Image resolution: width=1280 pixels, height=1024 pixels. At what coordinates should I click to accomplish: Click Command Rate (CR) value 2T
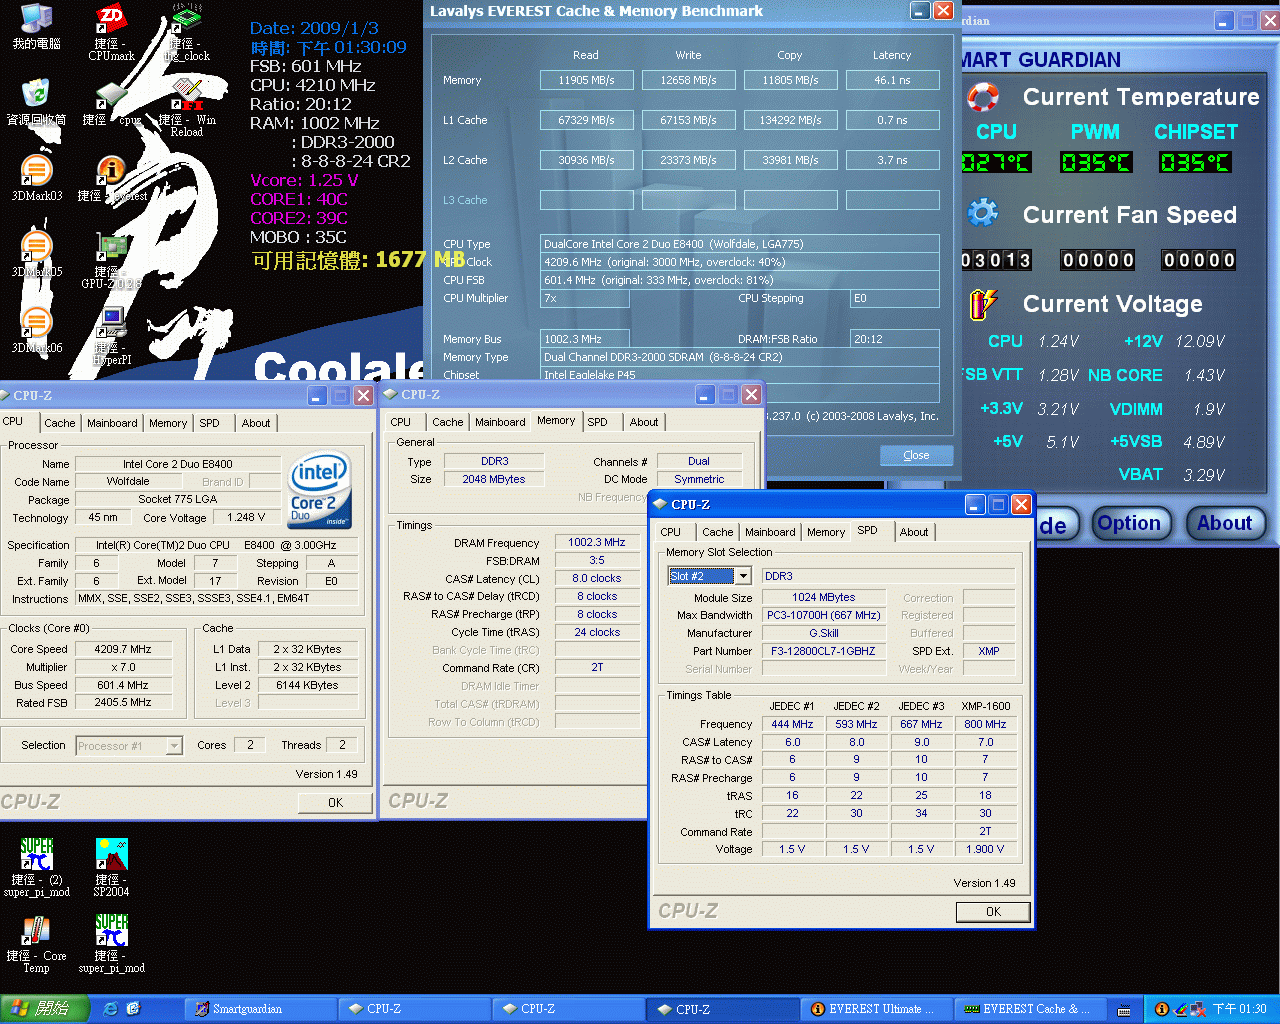[597, 667]
